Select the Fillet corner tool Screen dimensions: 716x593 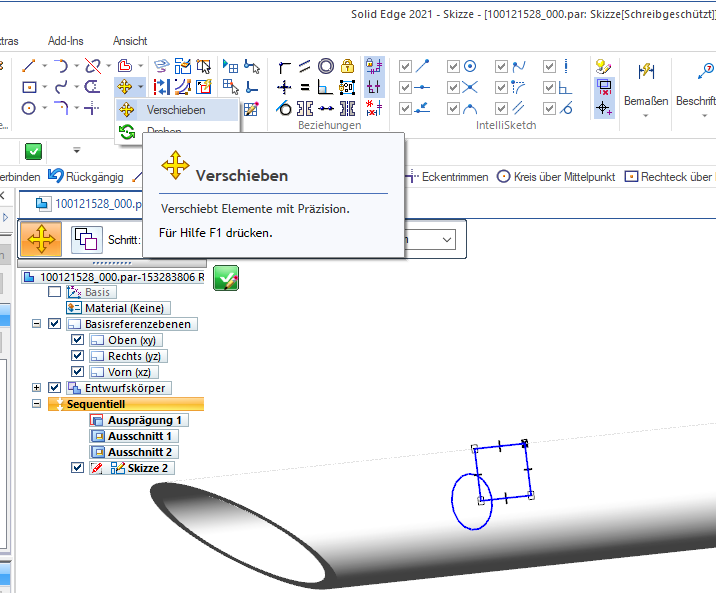click(x=61, y=108)
